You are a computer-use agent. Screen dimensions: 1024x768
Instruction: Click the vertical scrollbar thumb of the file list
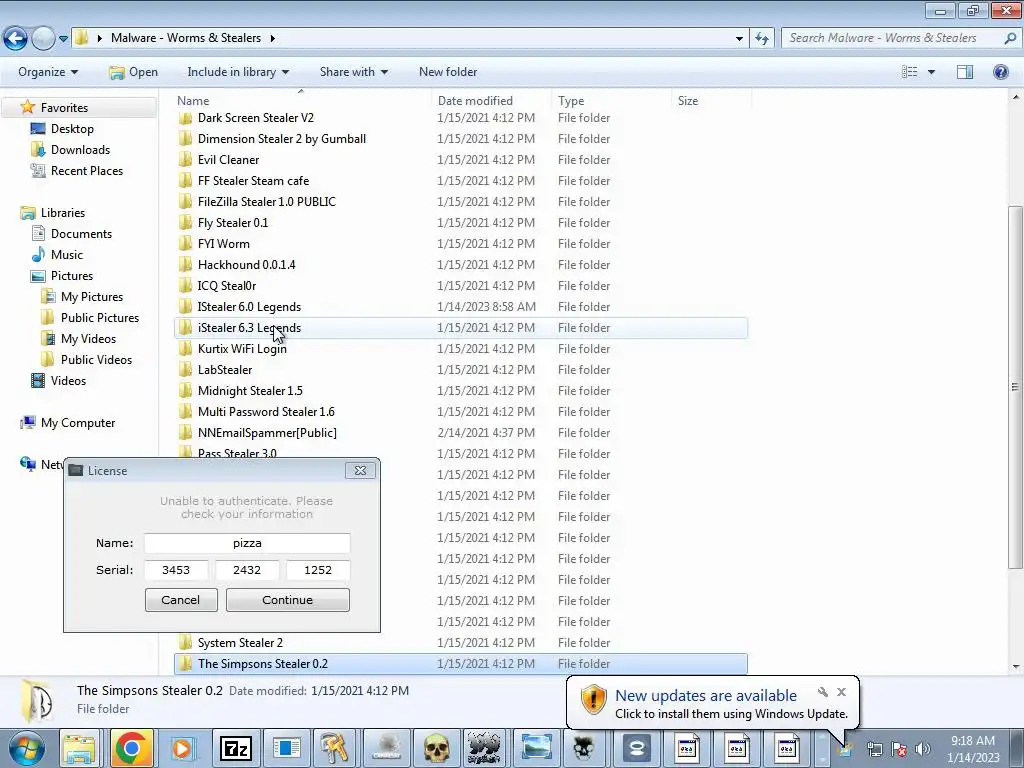pos(1015,387)
